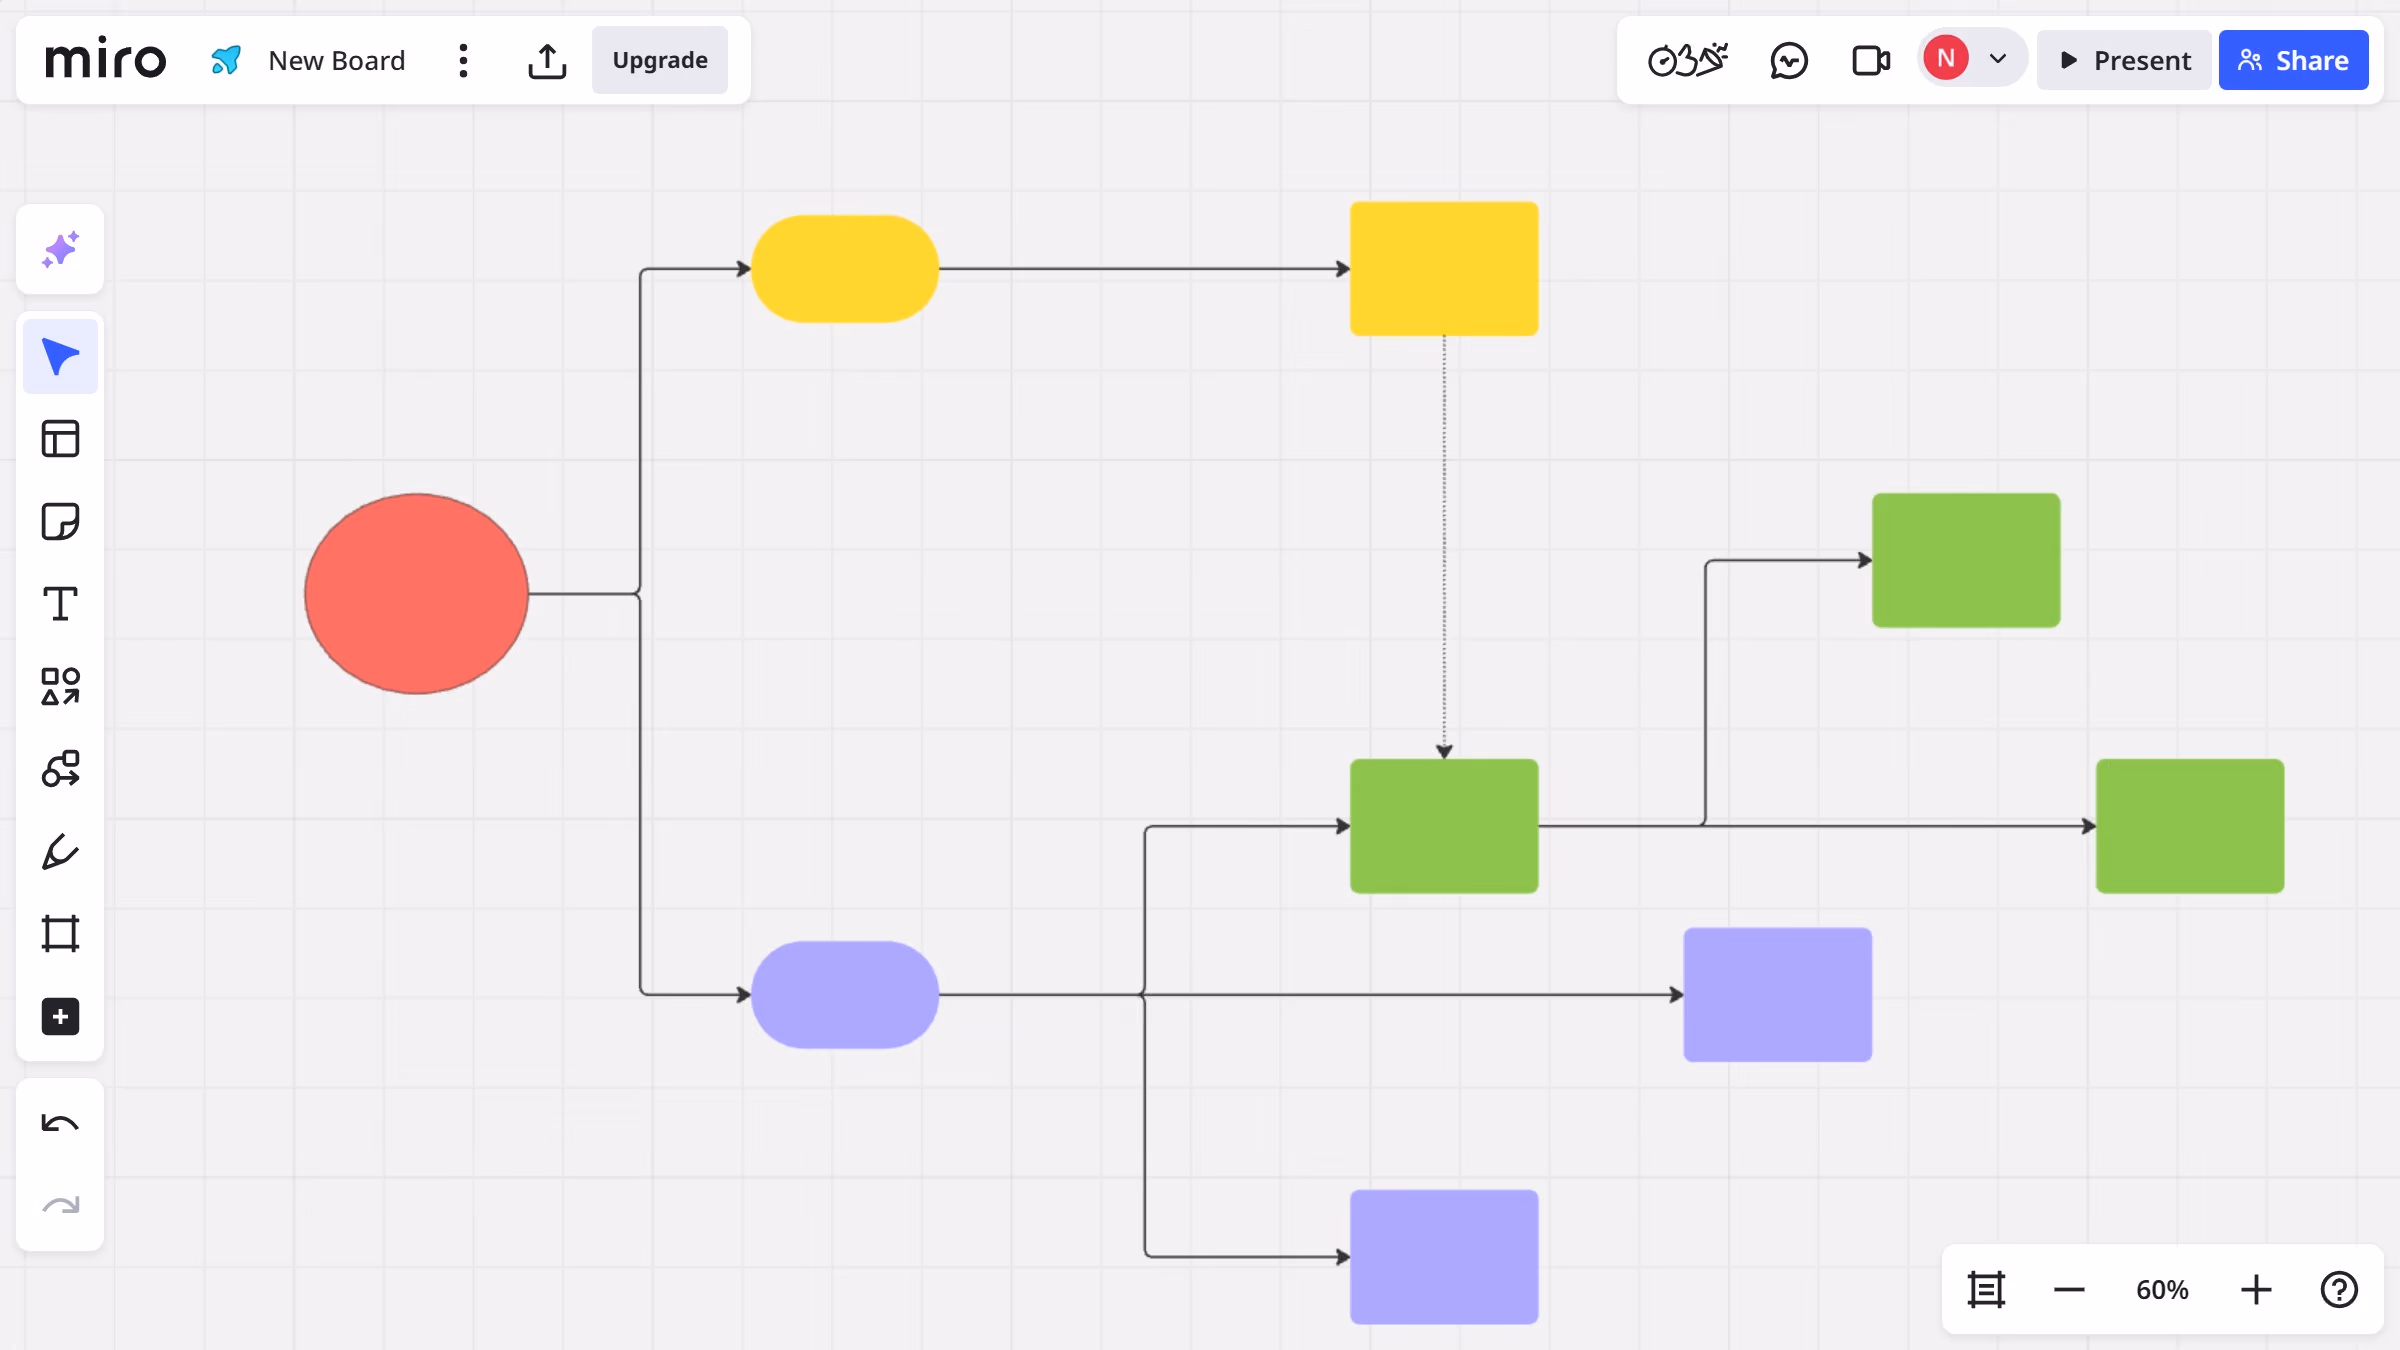The width and height of the screenshot is (2400, 1350).
Task: Open the board options three-dot menu
Action: point(463,60)
